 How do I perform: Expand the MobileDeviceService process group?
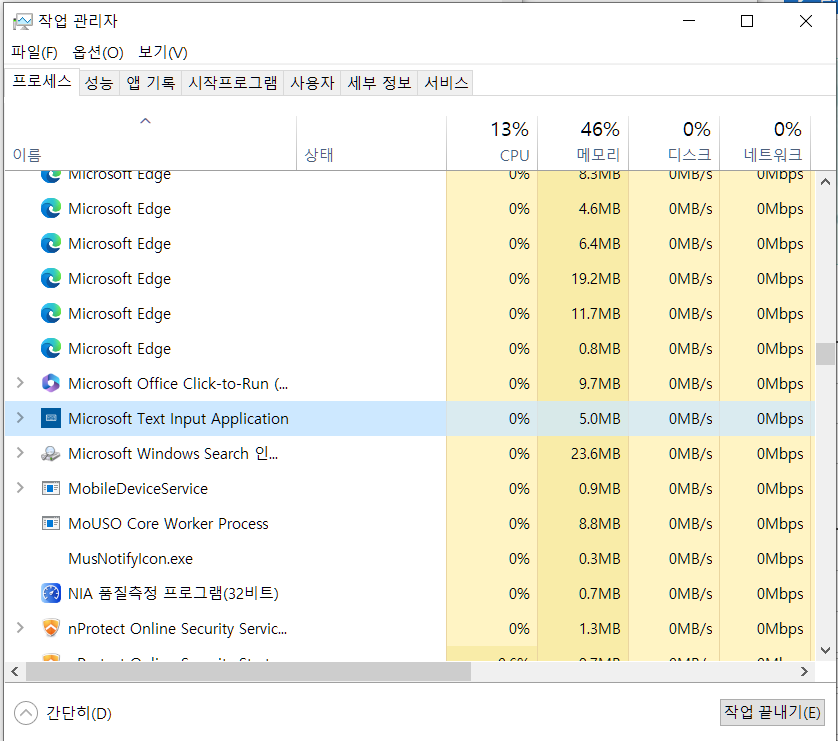tap(20, 488)
